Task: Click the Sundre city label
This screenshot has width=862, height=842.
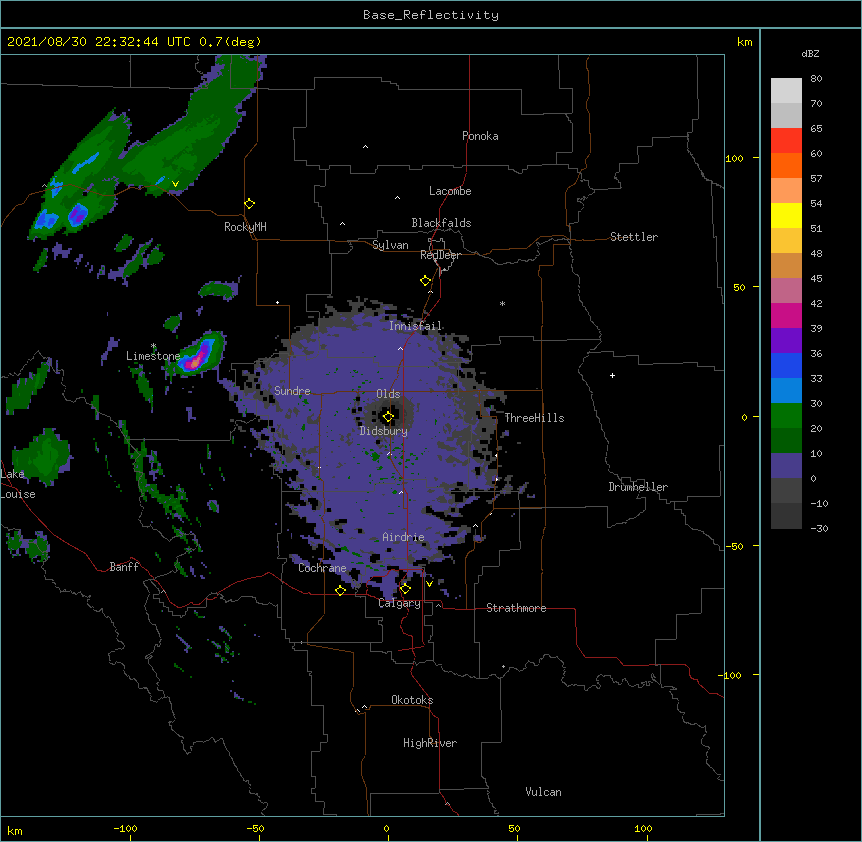Action: pos(292,391)
